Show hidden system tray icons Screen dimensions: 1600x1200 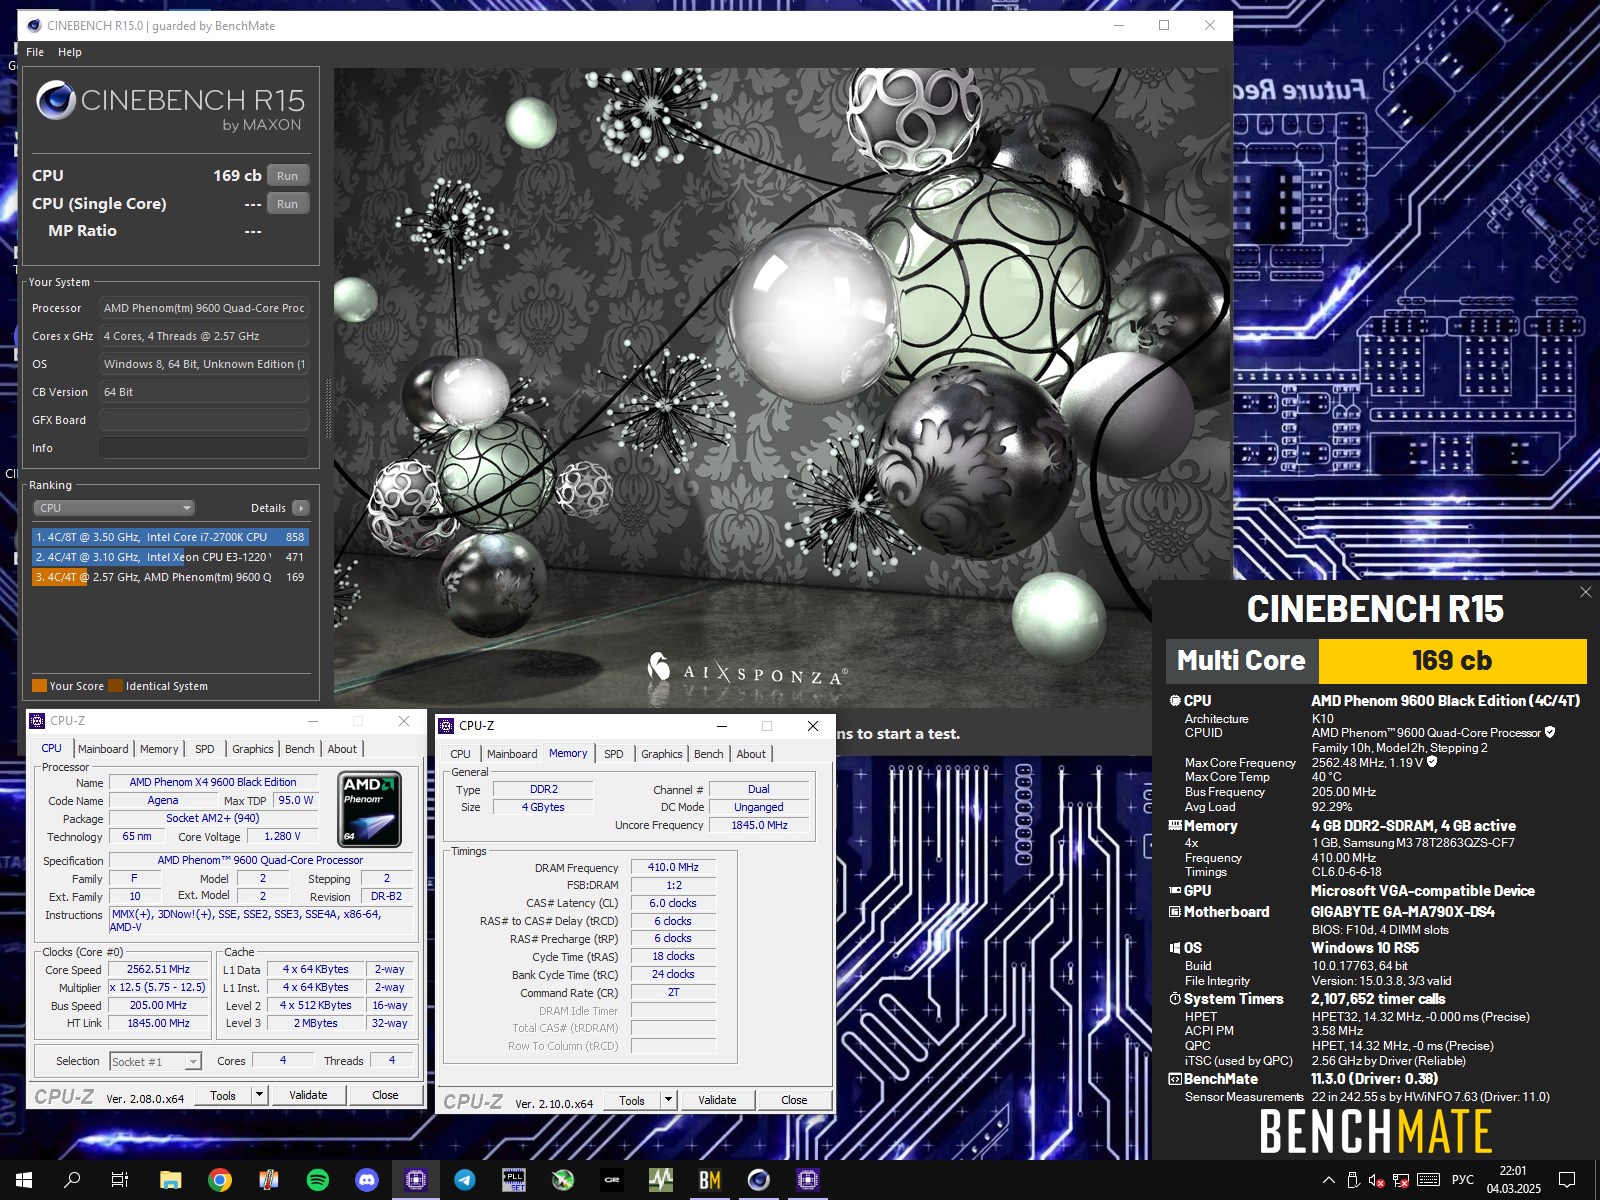(1328, 1180)
